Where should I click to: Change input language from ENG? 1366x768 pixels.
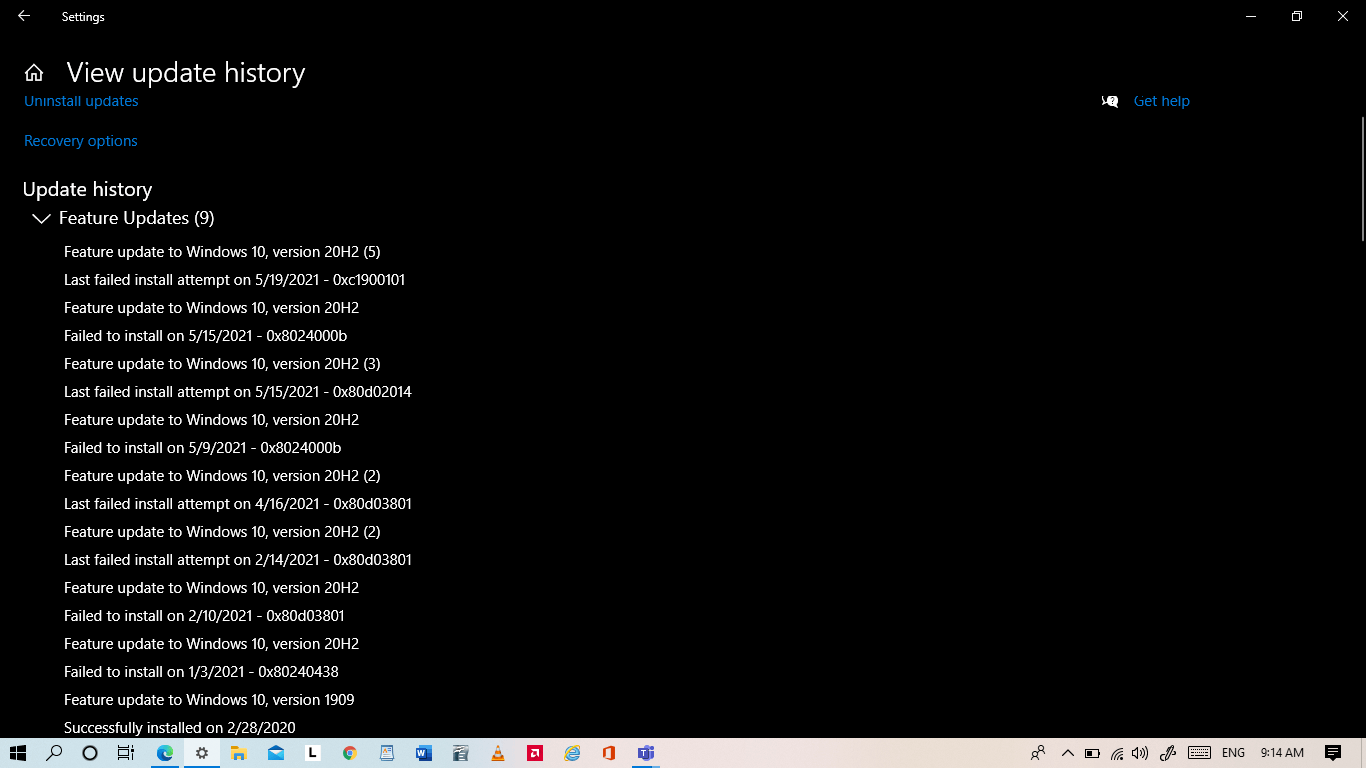1233,753
